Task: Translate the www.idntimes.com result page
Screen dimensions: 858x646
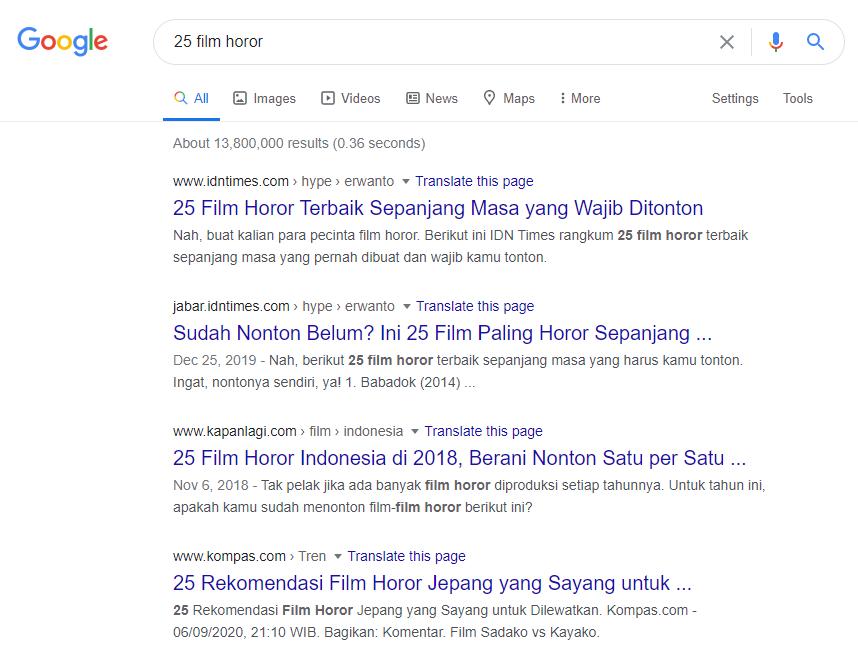Action: (x=474, y=181)
